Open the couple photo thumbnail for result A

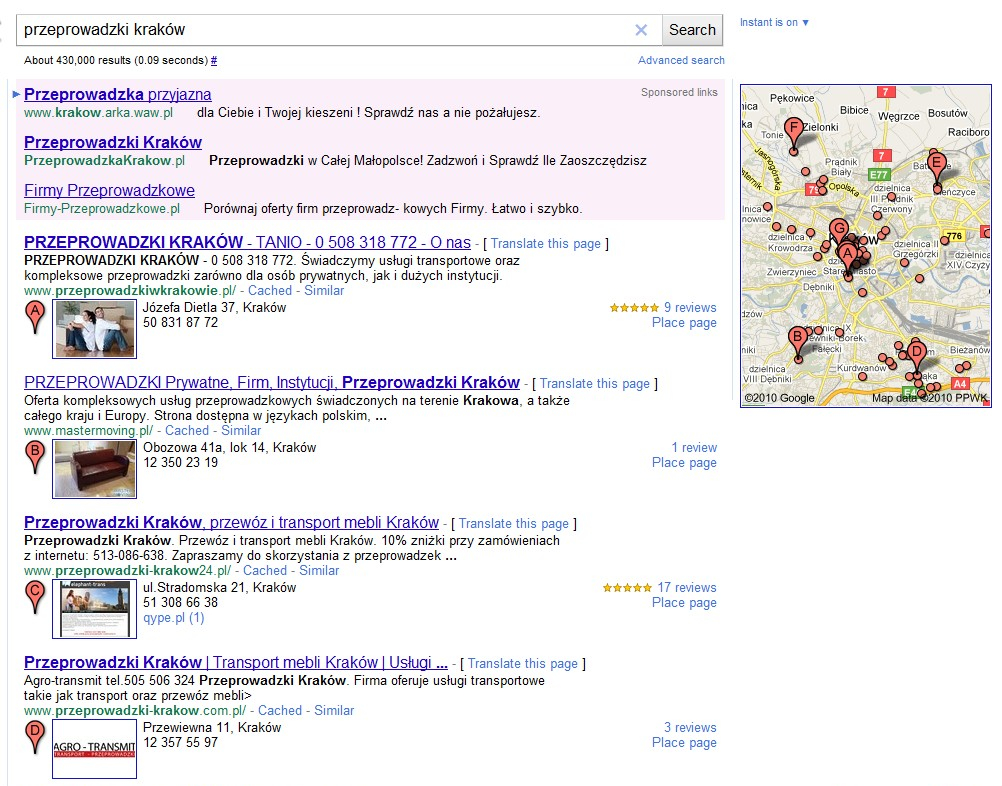[95, 329]
